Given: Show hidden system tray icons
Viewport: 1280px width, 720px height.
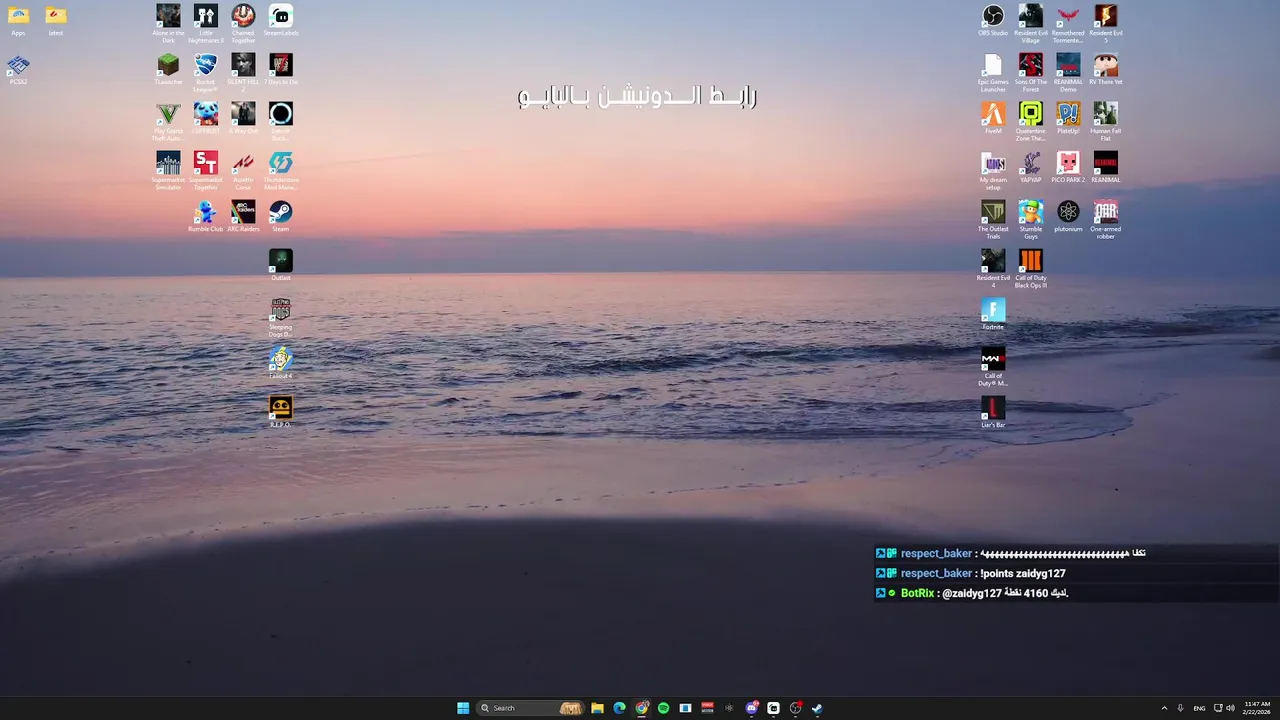Looking at the screenshot, I should [1164, 708].
